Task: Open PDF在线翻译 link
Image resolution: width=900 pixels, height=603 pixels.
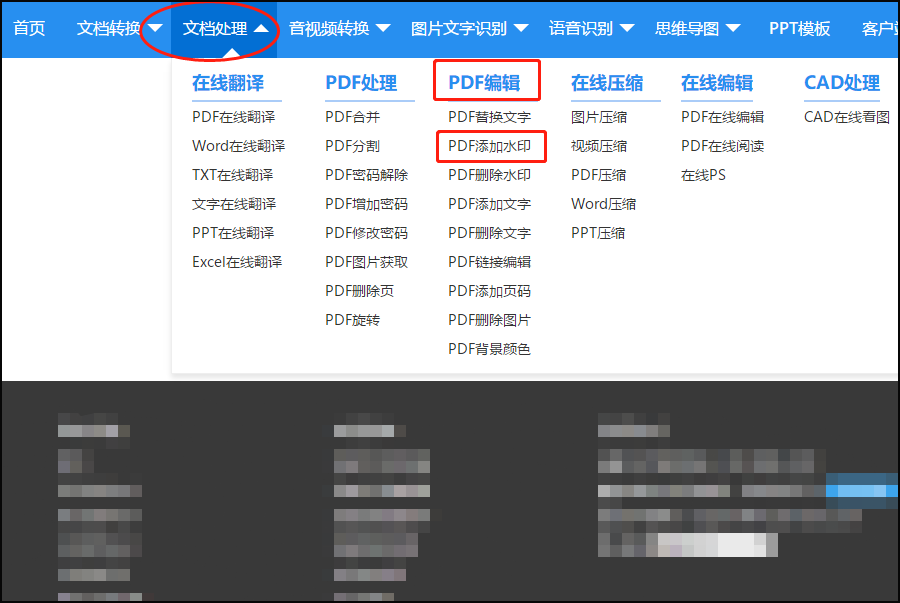Action: click(x=234, y=117)
